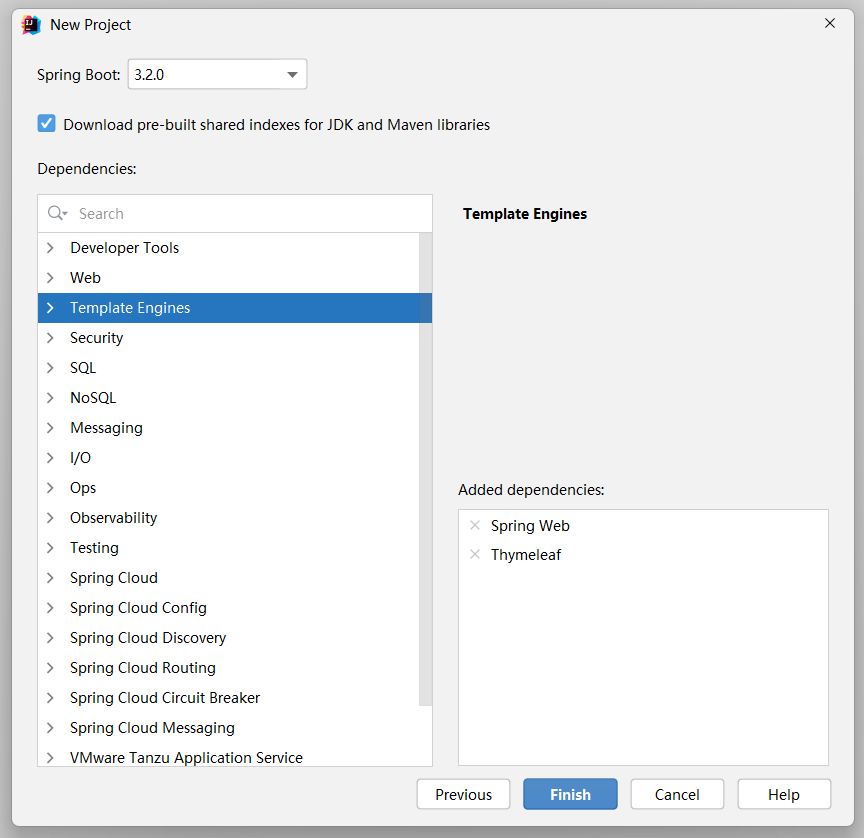Remove Thymeleaf dependency with X icon
Viewport: 864px width, 838px height.
(475, 555)
